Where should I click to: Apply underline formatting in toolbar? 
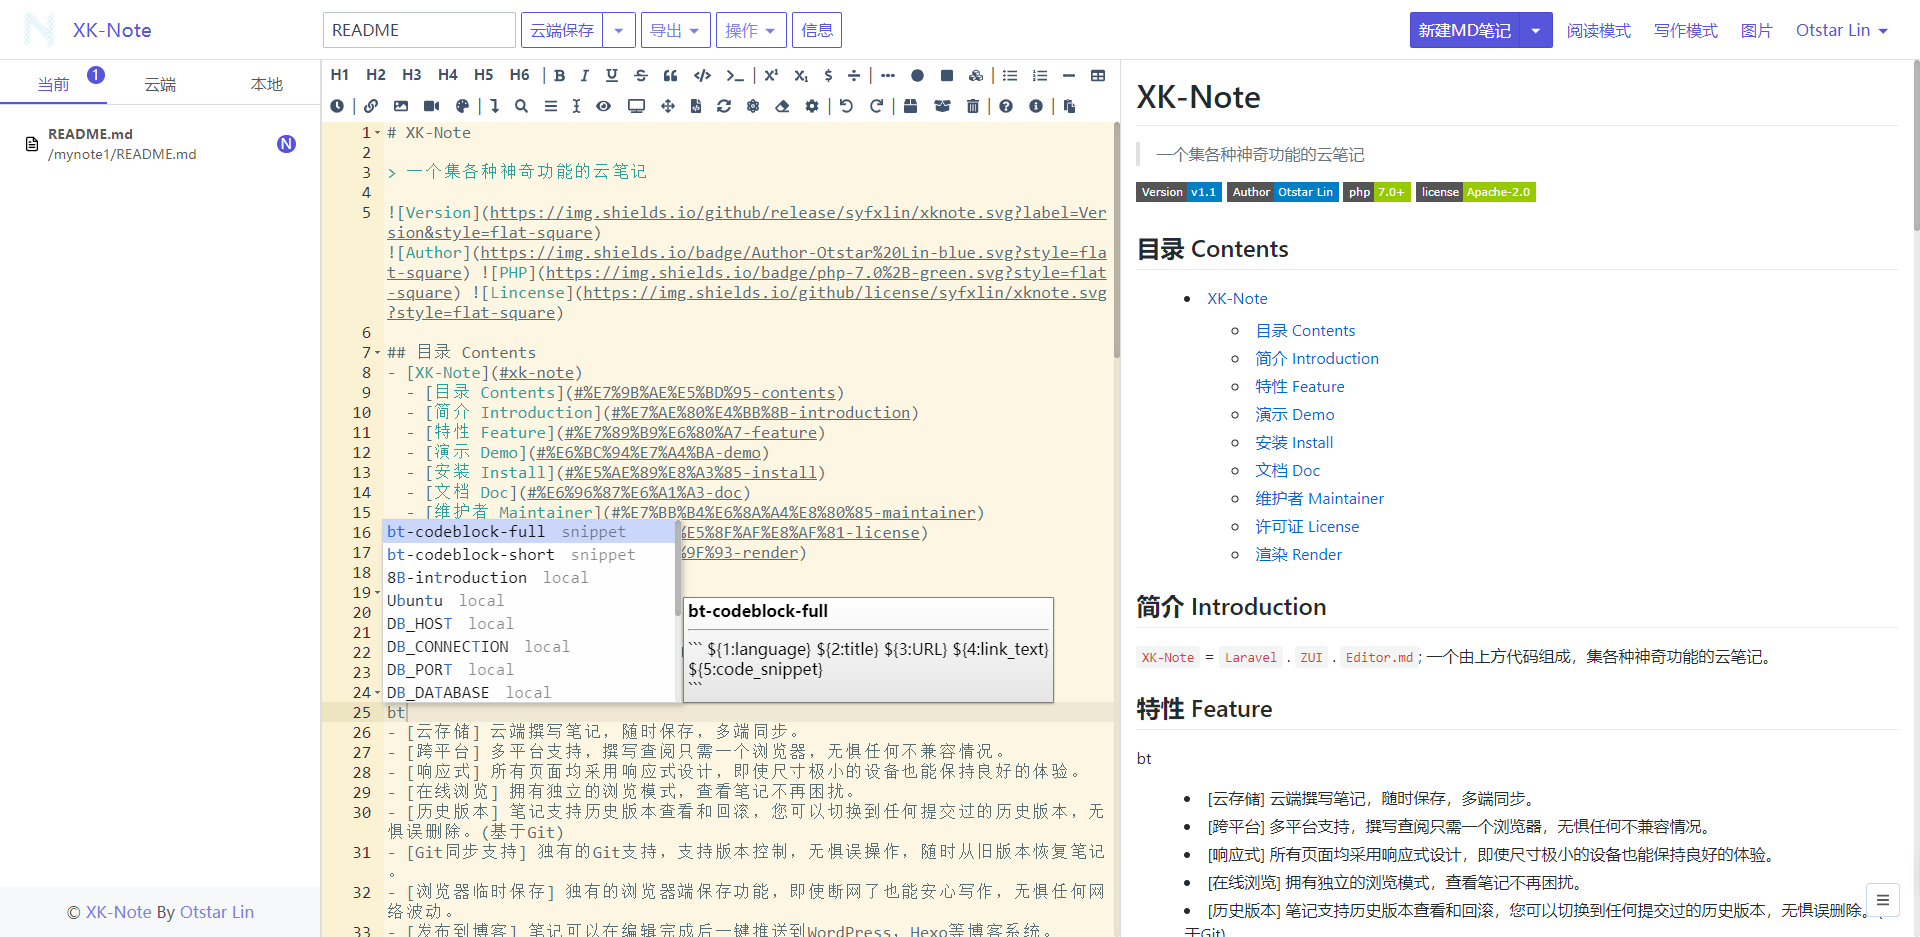click(x=612, y=75)
